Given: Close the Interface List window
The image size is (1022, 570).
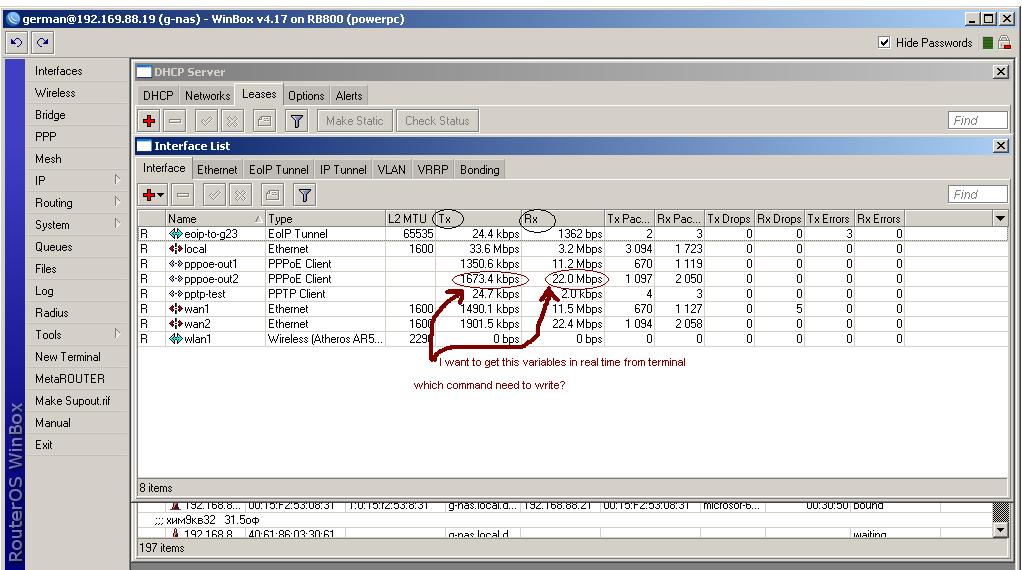Looking at the screenshot, I should [1001, 146].
